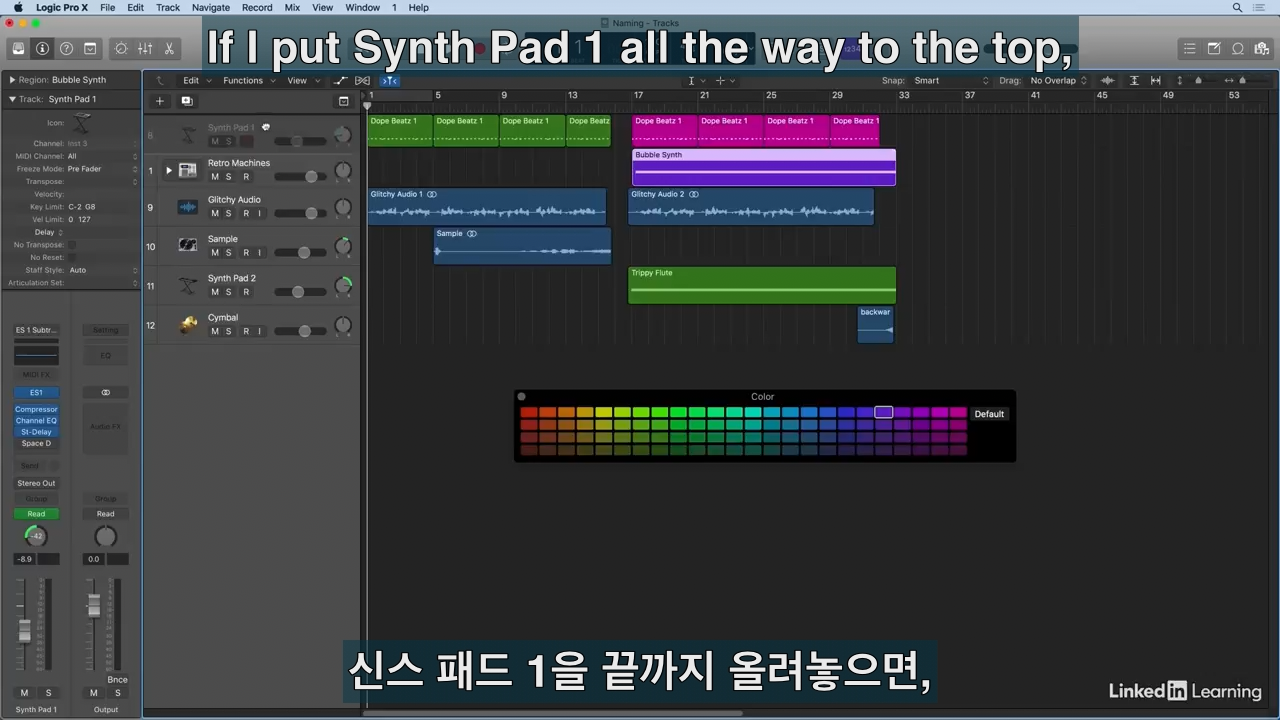Toggle the Show Automation icon
Screen dimensions: 1280x720
[x=340, y=80]
